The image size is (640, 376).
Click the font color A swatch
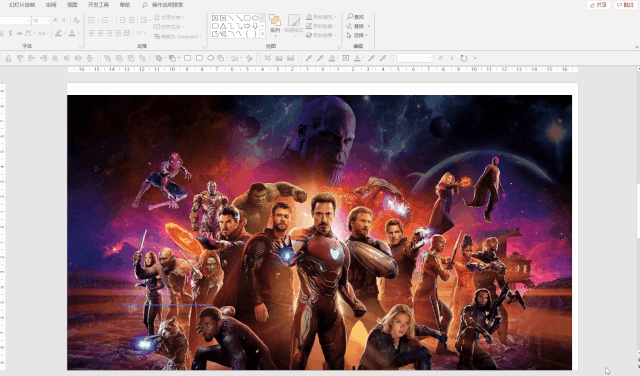click(72, 33)
